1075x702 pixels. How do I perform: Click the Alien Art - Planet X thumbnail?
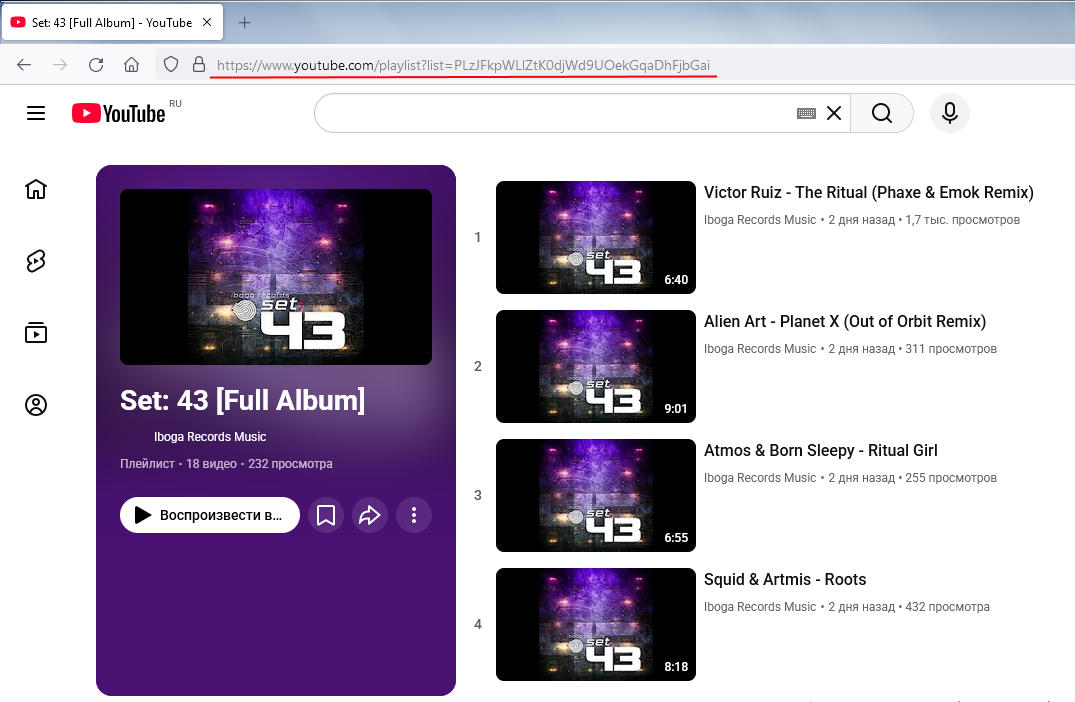pyautogui.click(x=595, y=366)
